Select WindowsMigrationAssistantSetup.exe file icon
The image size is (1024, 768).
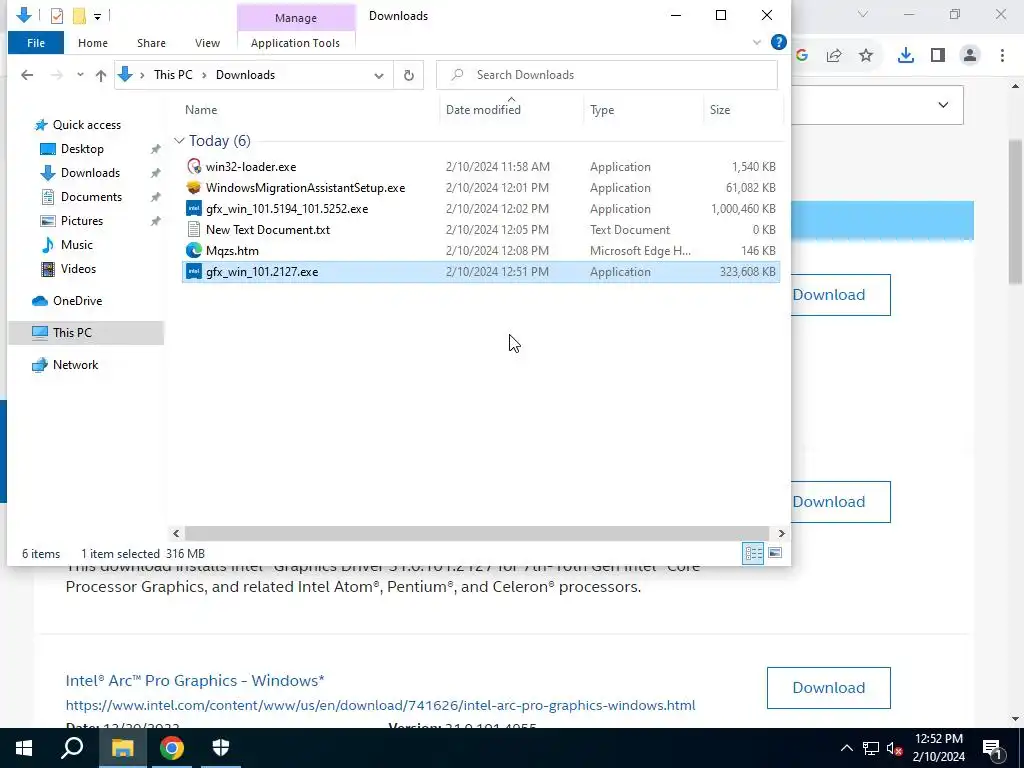pyautogui.click(x=194, y=188)
